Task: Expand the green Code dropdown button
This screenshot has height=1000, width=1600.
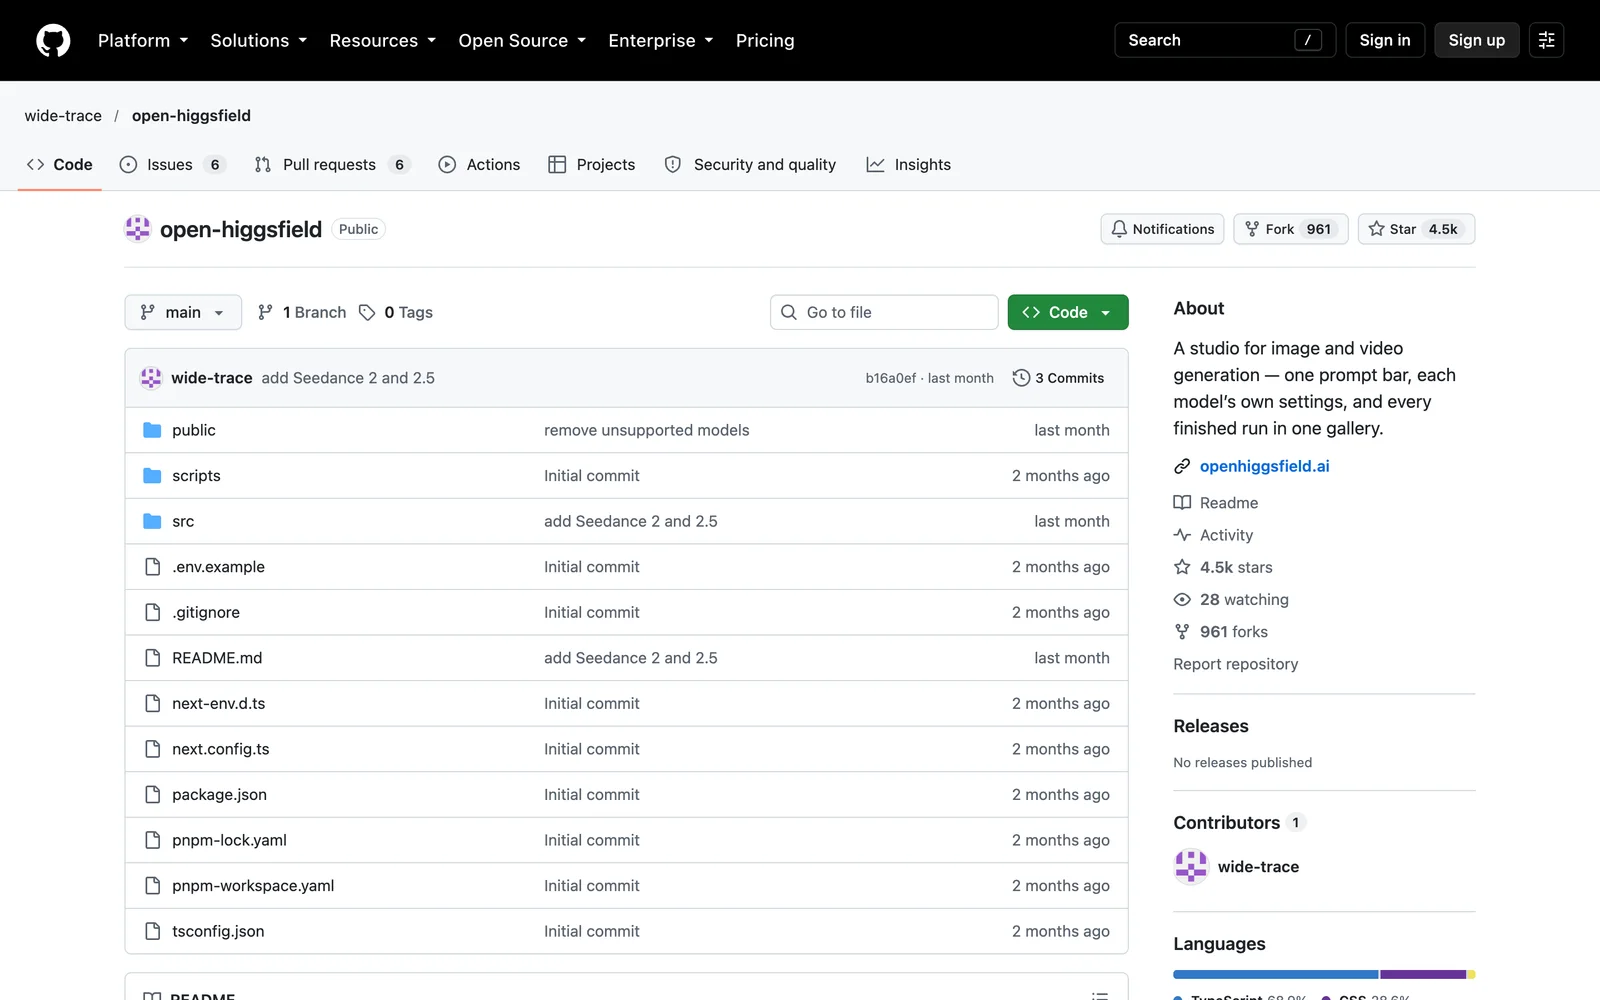Action: pyautogui.click(x=1068, y=312)
